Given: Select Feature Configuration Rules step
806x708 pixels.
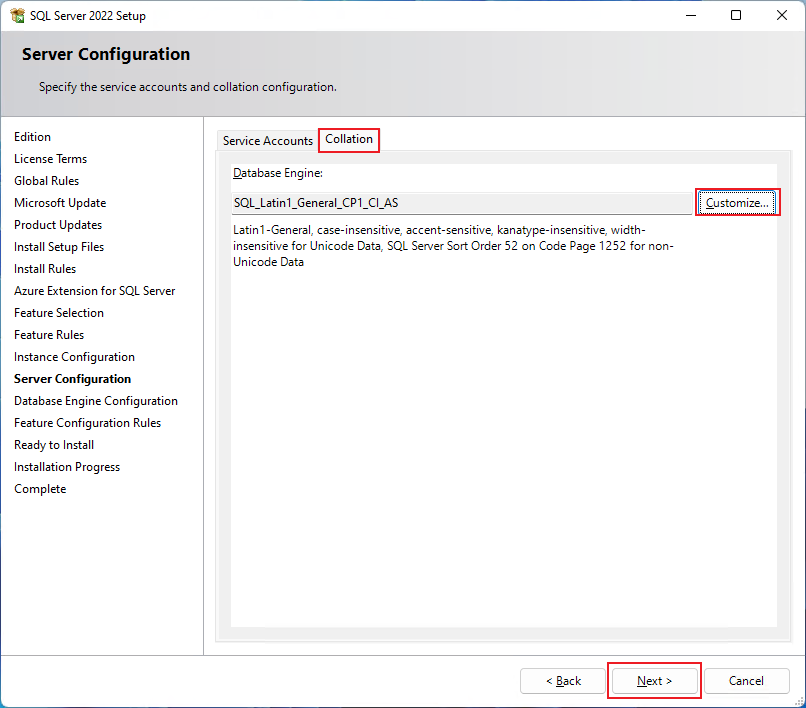Looking at the screenshot, I should click(87, 423).
